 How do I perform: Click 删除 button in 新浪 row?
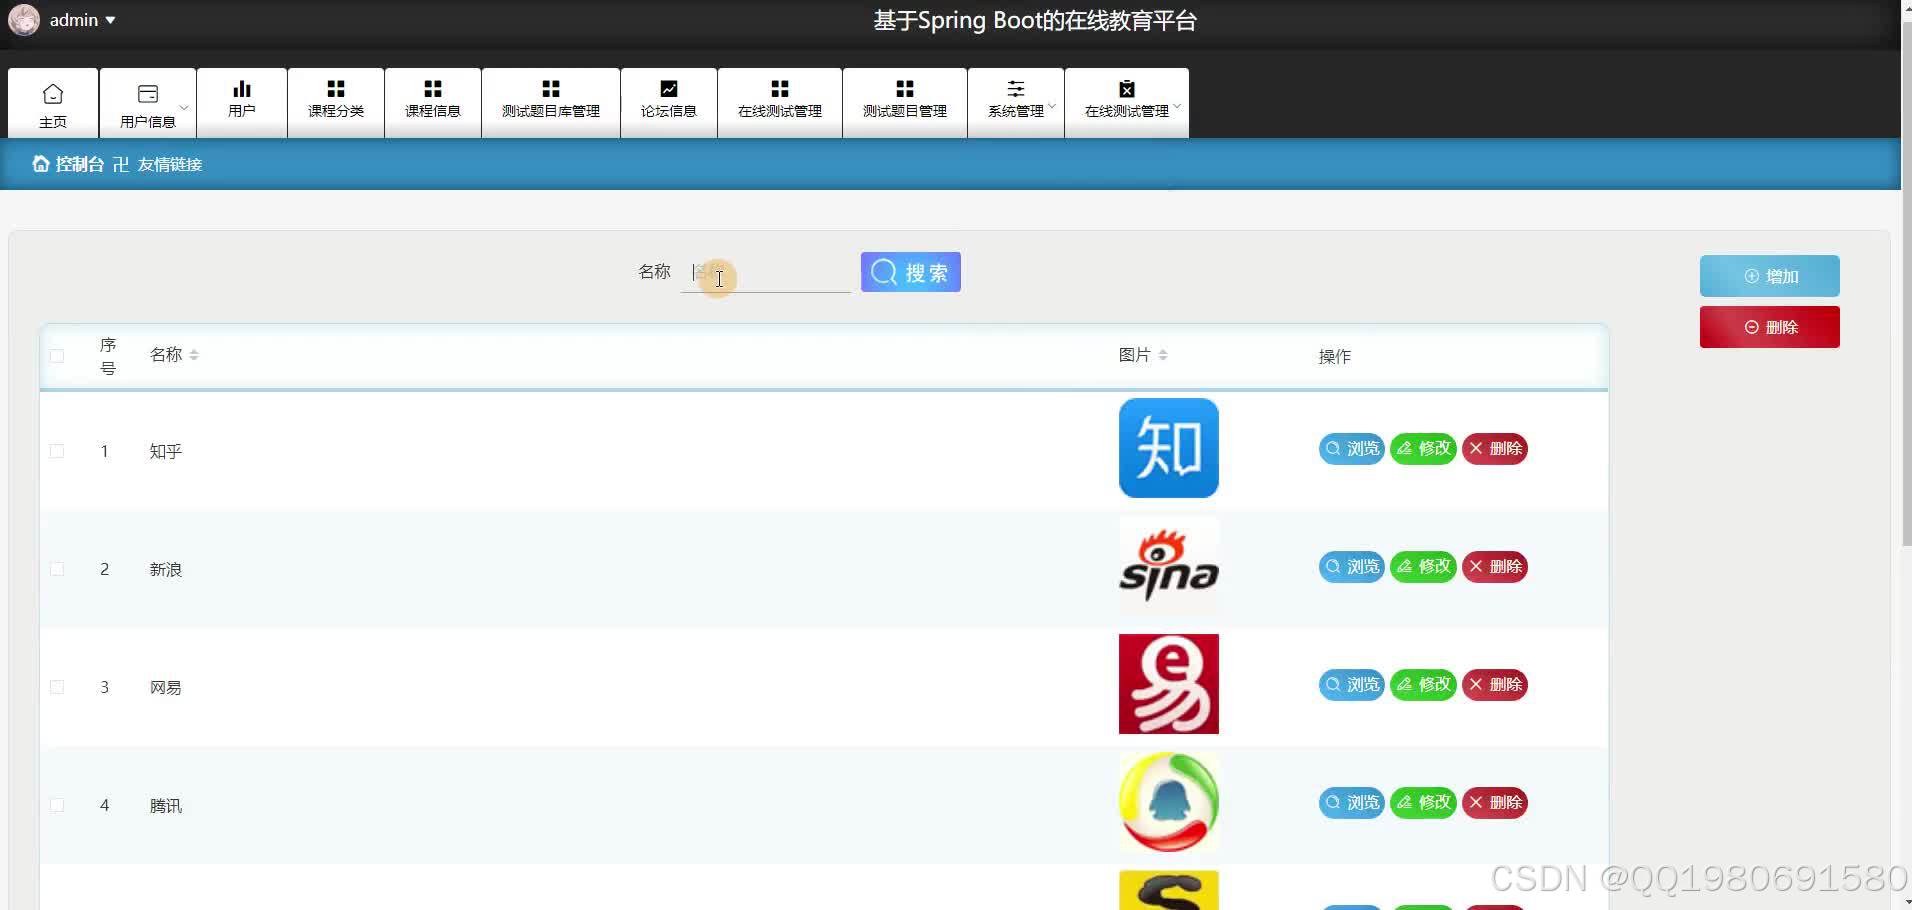tap(1495, 566)
